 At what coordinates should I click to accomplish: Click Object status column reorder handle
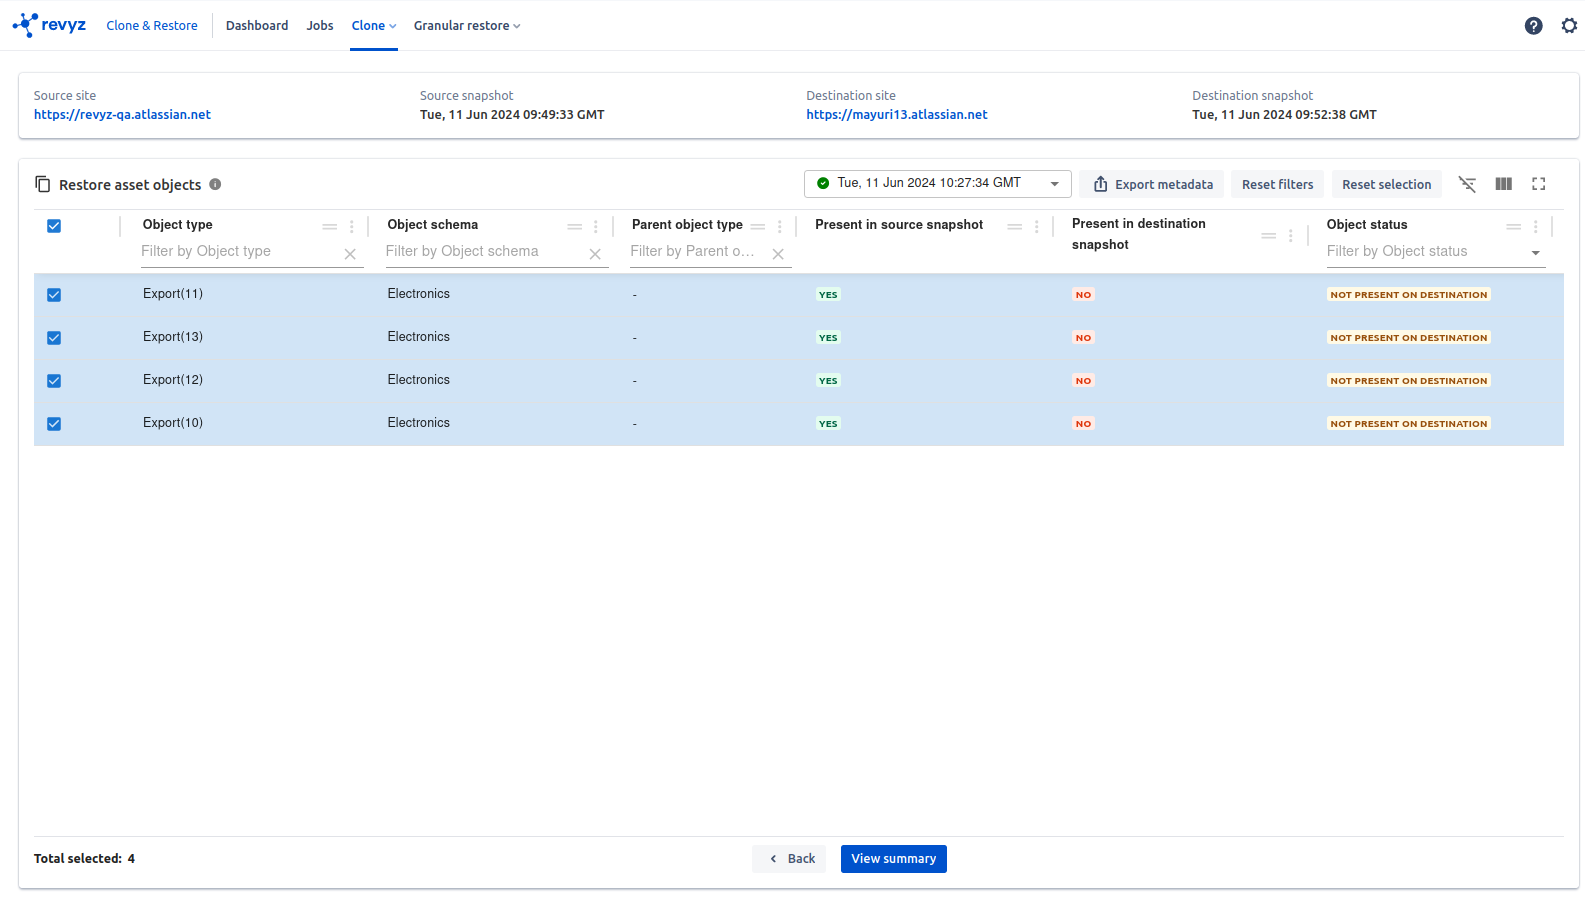point(1514,227)
